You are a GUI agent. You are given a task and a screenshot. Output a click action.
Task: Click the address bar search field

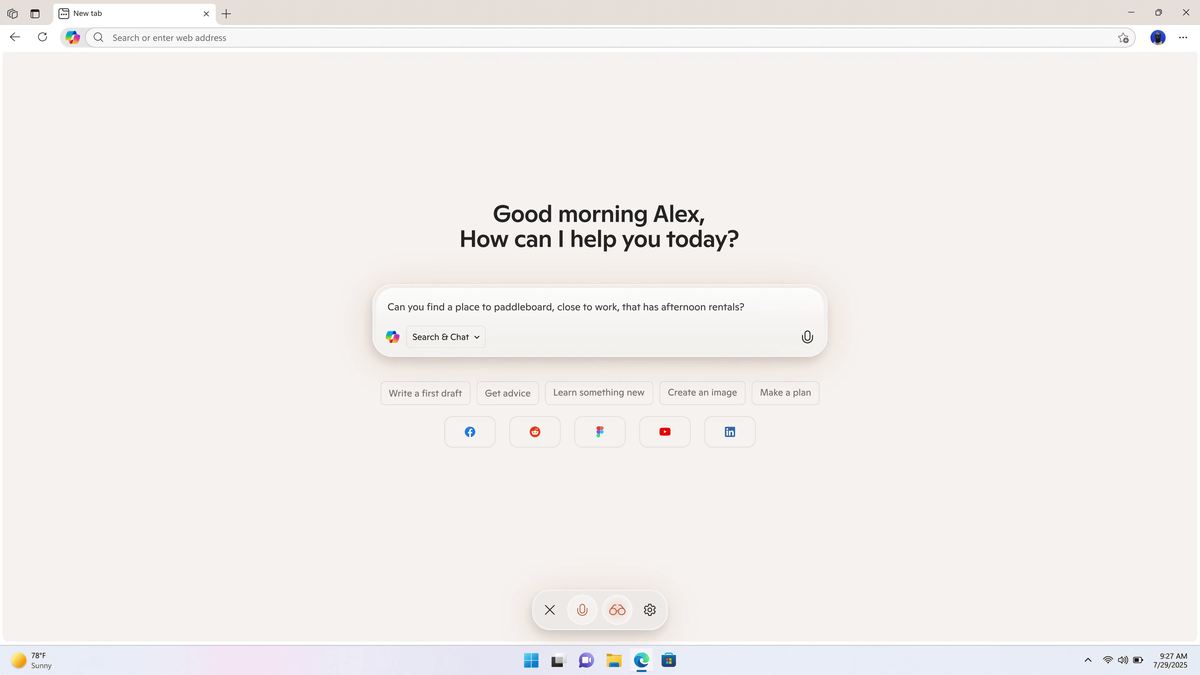tap(610, 37)
